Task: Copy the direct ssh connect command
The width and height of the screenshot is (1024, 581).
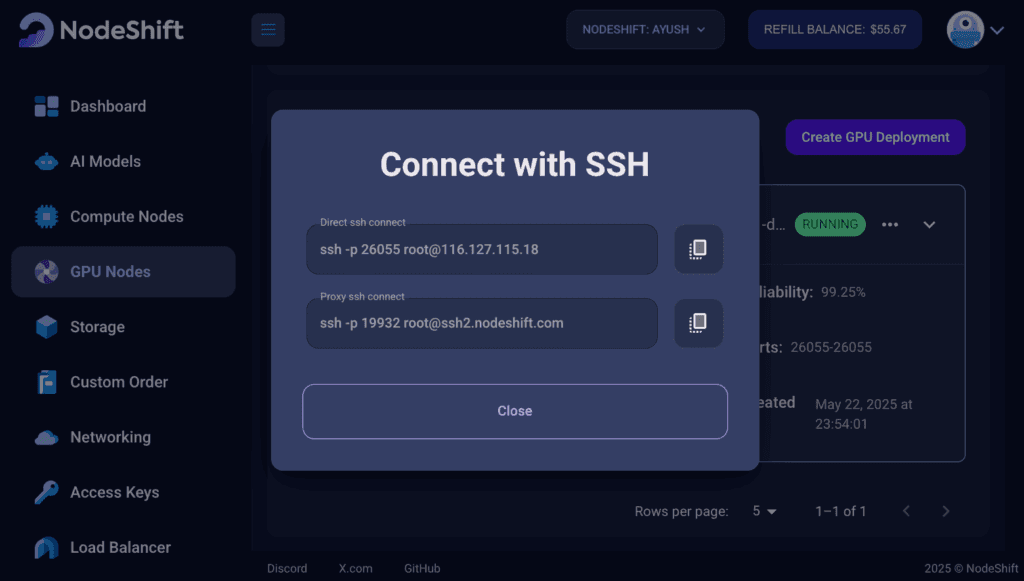Action: click(698, 249)
